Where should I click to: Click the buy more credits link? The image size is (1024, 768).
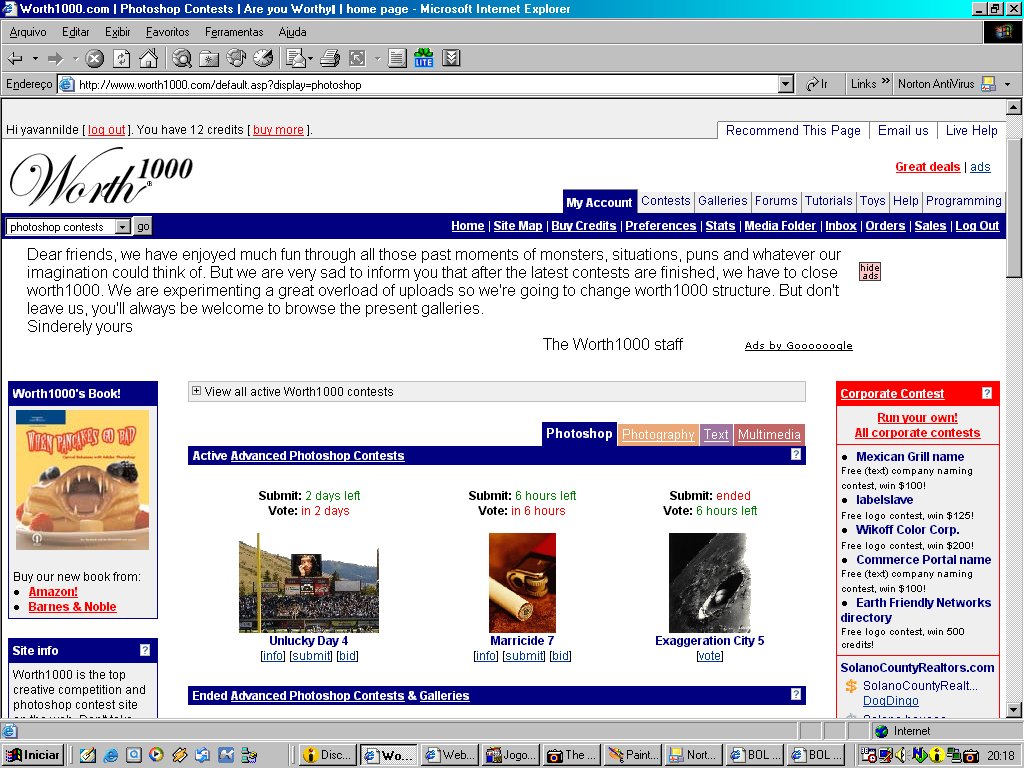point(278,130)
